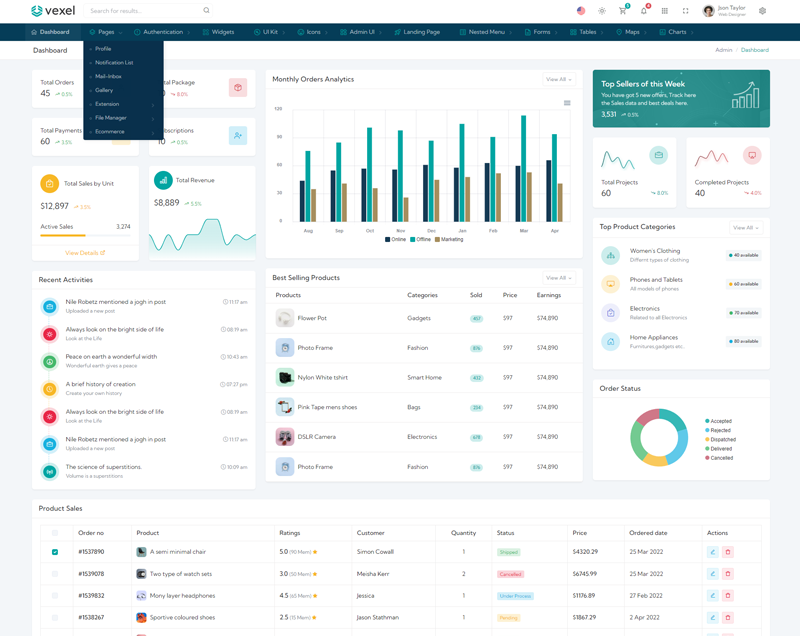The height and width of the screenshot is (636, 800).
Task: Open the settings gear in the header
Action: (762, 11)
